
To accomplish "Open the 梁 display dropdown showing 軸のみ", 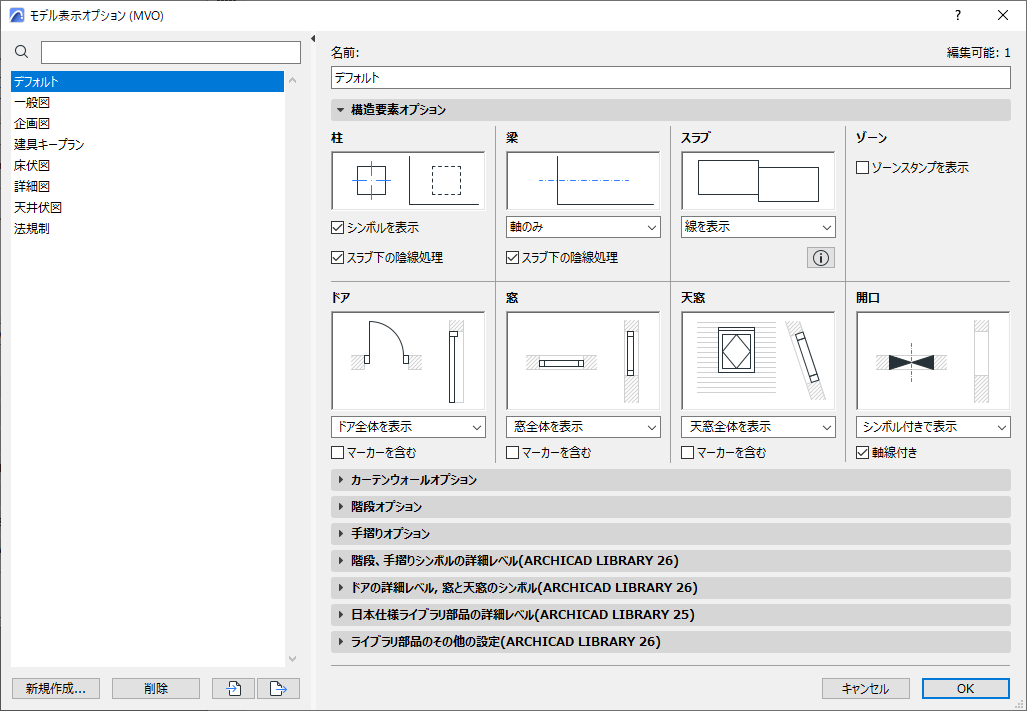I will click(x=582, y=227).
